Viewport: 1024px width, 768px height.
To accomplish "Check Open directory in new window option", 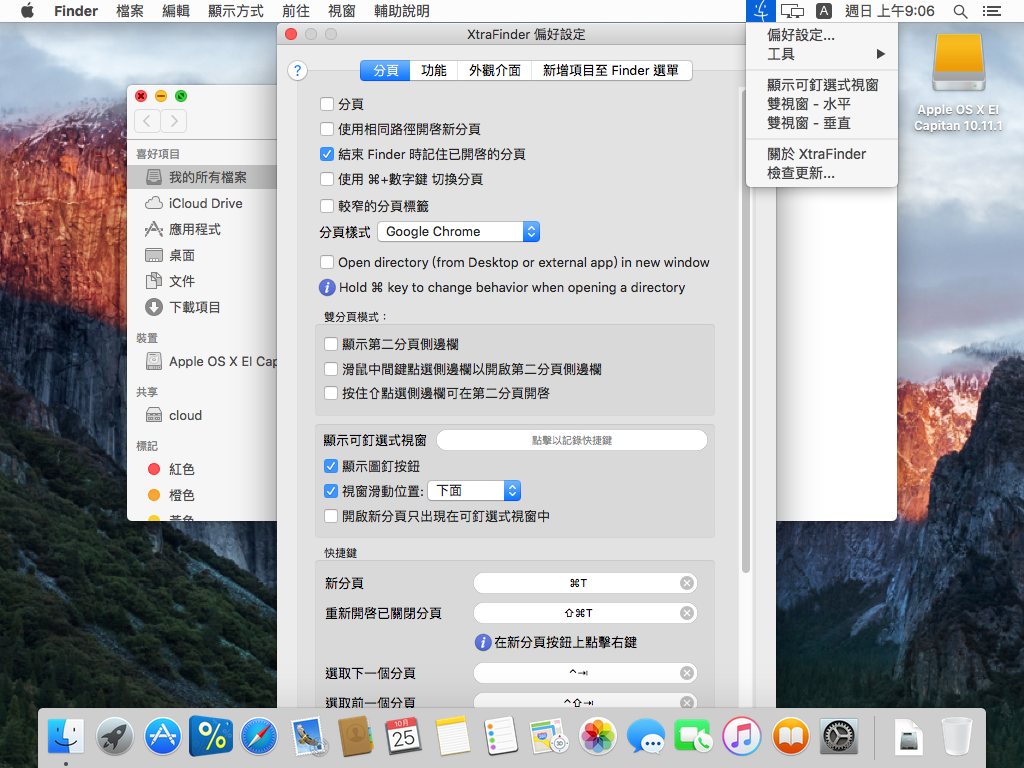I will [327, 263].
